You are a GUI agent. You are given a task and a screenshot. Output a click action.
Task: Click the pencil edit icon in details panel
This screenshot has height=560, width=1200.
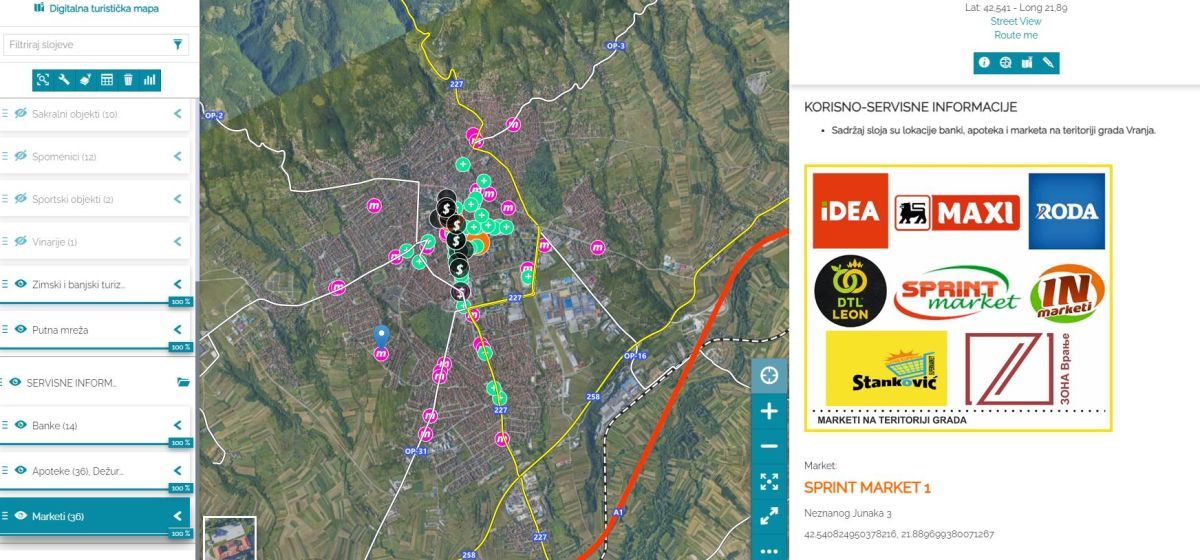1048,63
